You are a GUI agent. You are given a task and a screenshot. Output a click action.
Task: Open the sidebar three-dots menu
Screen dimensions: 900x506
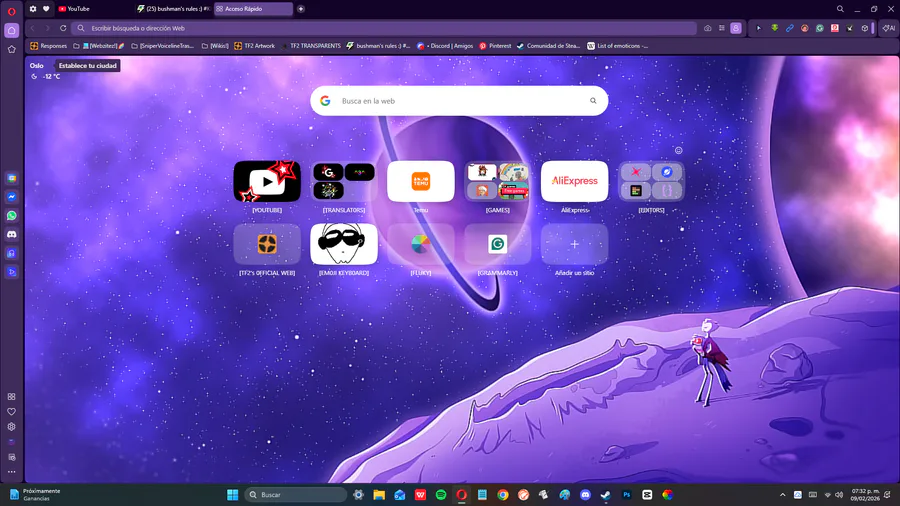click(11, 472)
